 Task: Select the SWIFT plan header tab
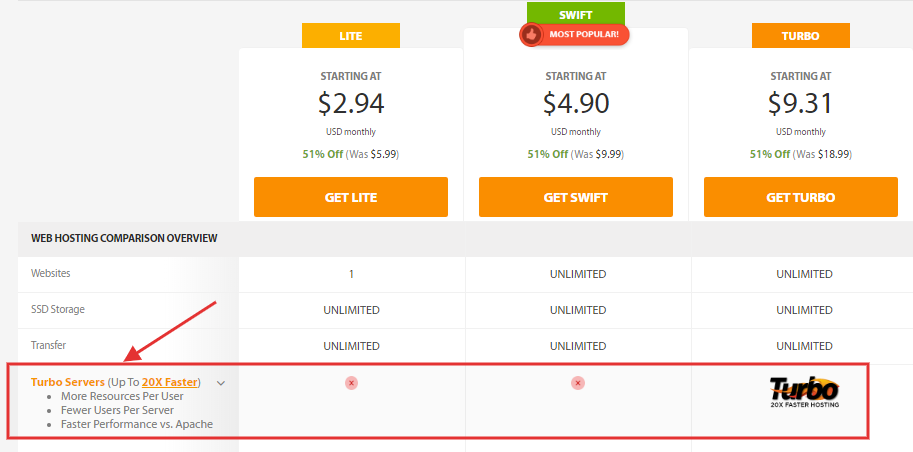(x=576, y=15)
